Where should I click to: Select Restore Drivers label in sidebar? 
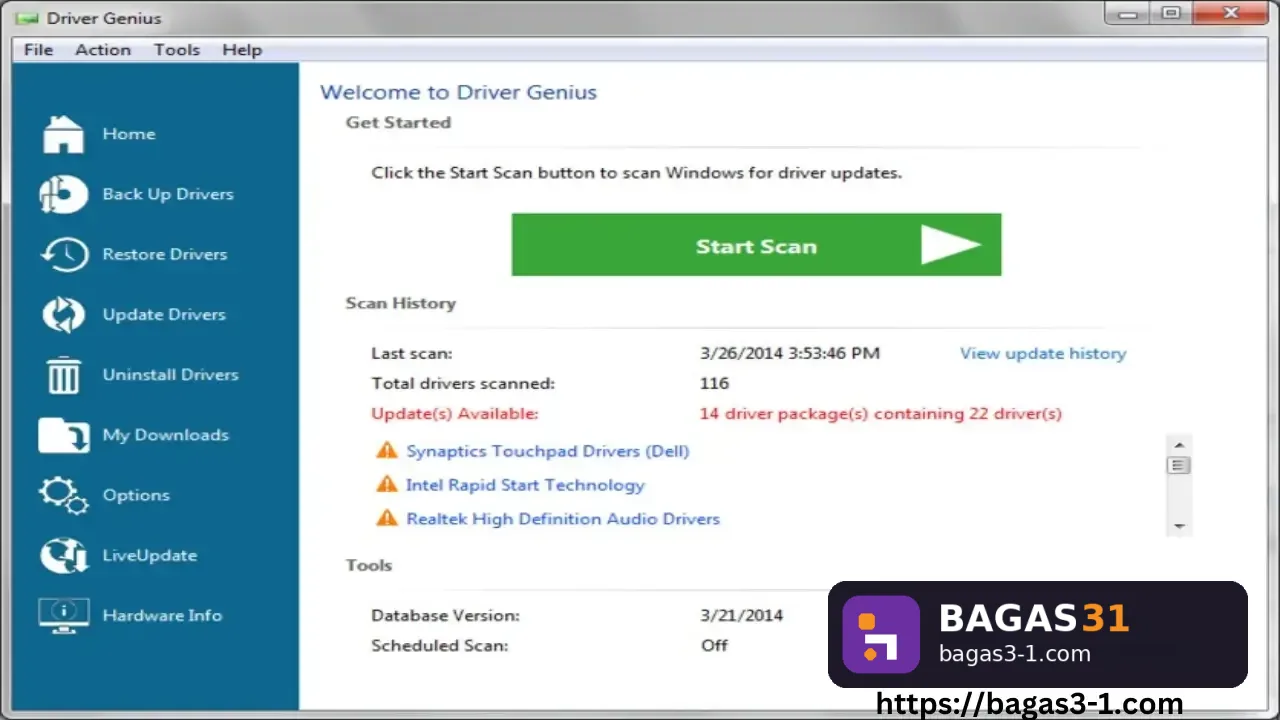click(165, 254)
